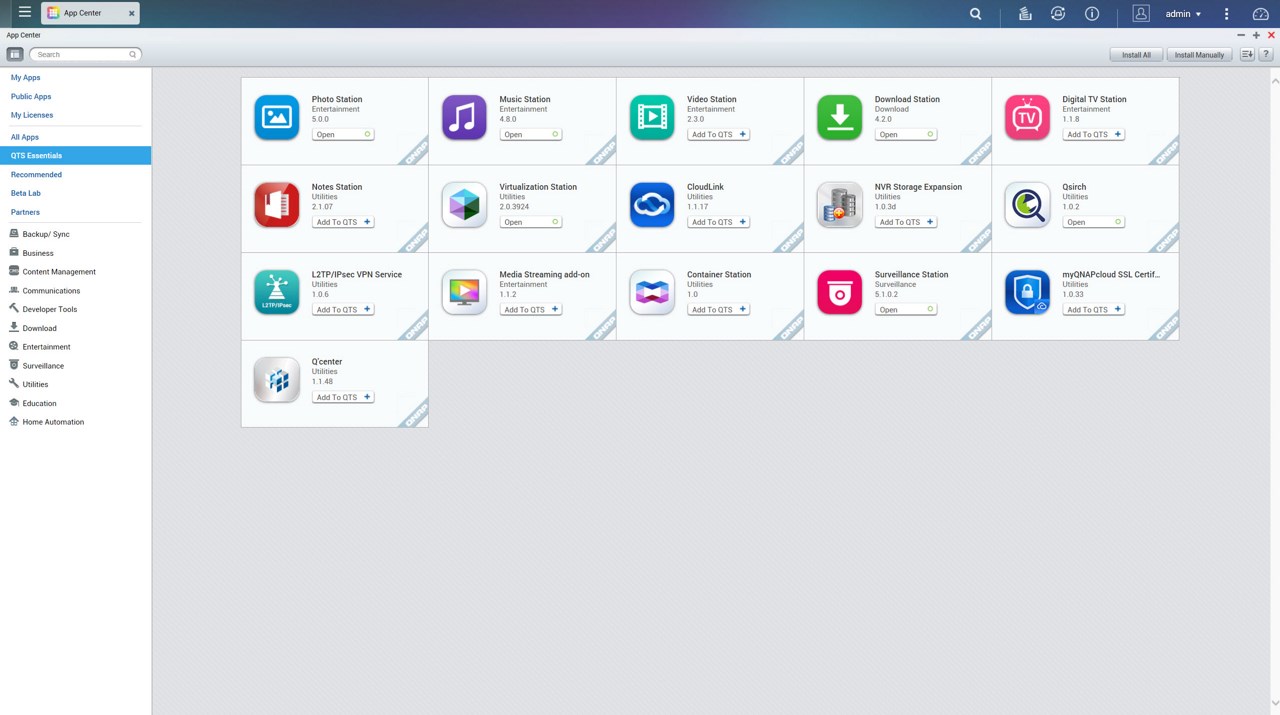This screenshot has height=715, width=1280.
Task: Add Notes Station to QTS
Action: [x=343, y=222]
